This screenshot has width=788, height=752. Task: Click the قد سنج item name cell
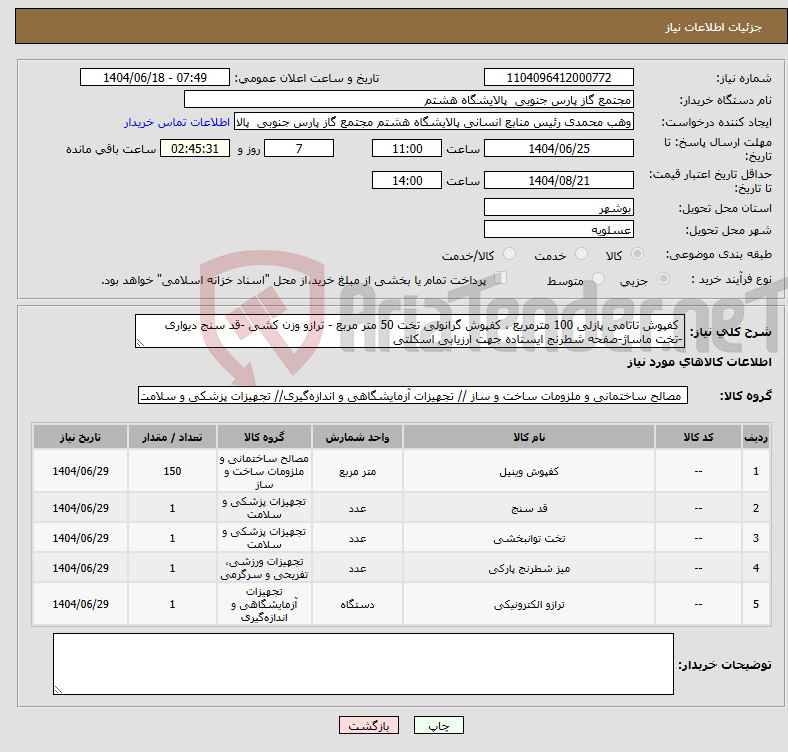tap(529, 508)
